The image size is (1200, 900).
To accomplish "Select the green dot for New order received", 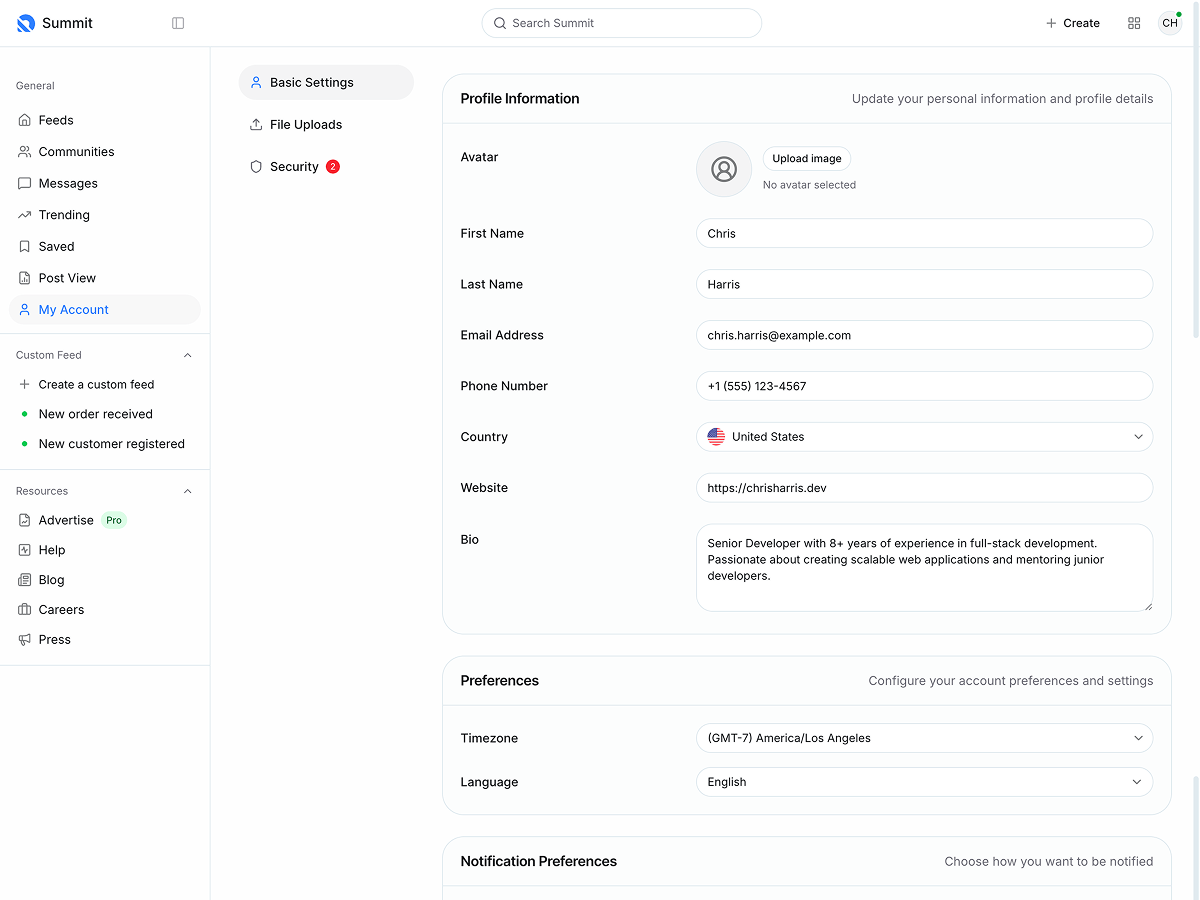I will click(24, 414).
